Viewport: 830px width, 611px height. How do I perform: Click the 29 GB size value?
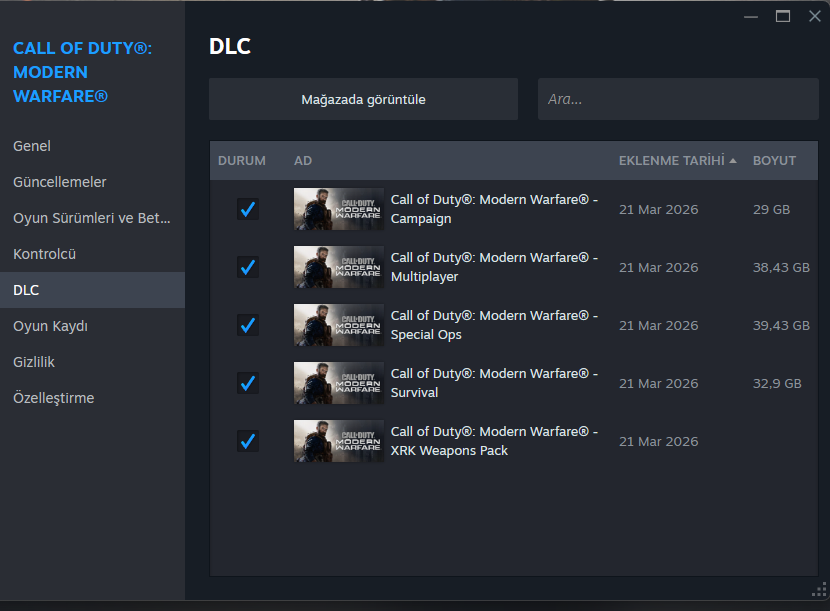771,210
